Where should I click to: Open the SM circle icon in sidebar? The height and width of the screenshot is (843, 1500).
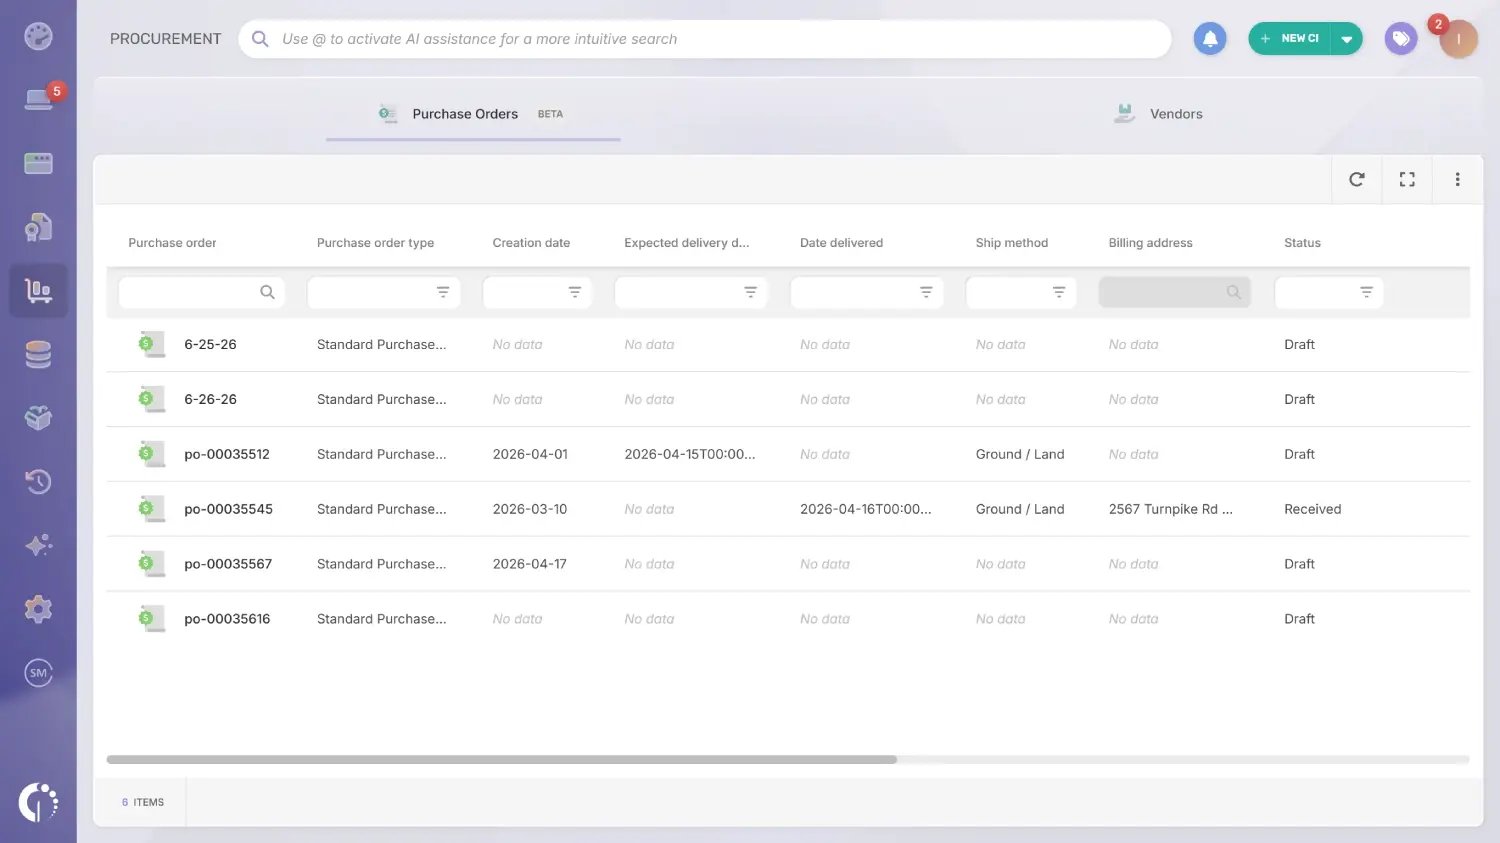[38, 673]
